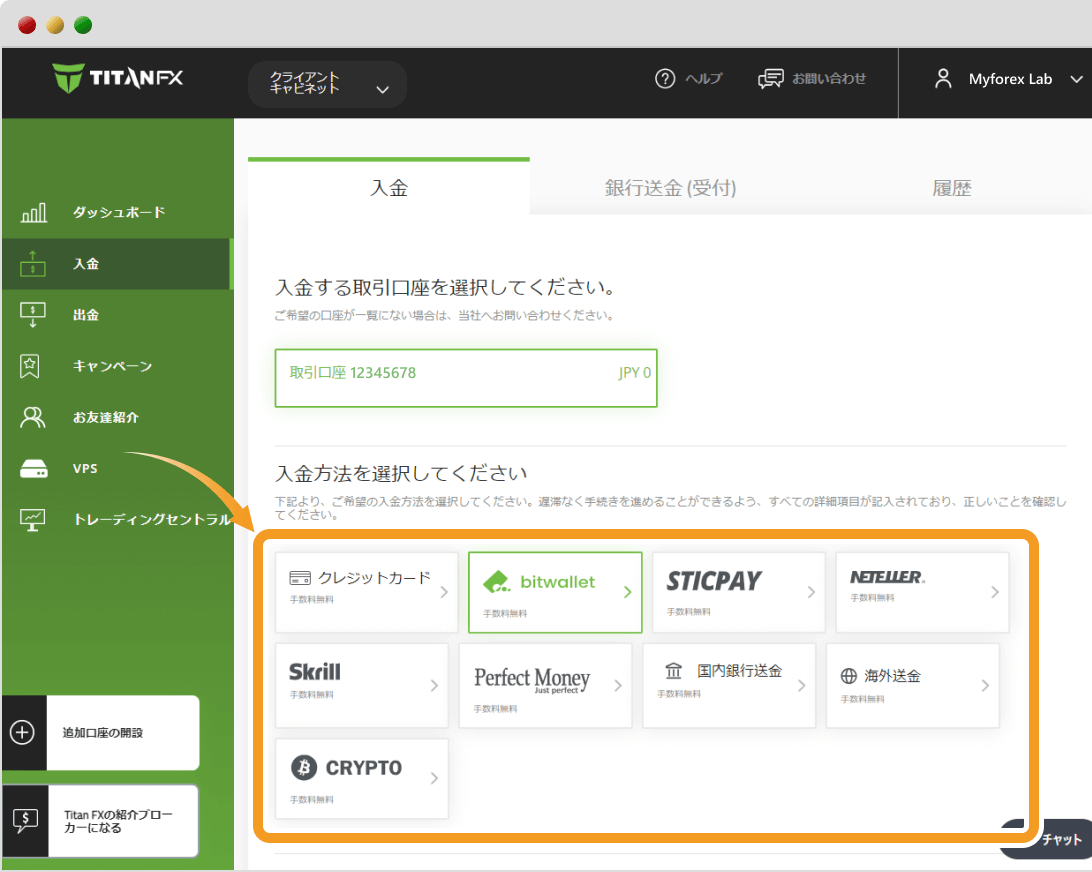Switch to the 銀行送金 (受付) tab

[x=670, y=187]
